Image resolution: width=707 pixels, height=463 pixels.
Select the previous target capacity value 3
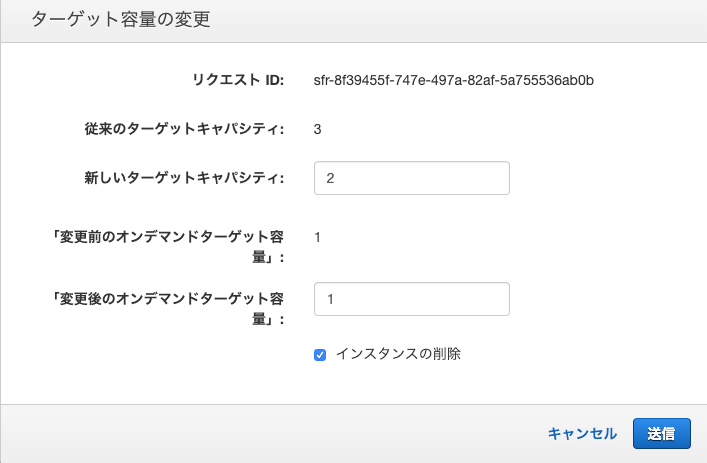tap(317, 129)
